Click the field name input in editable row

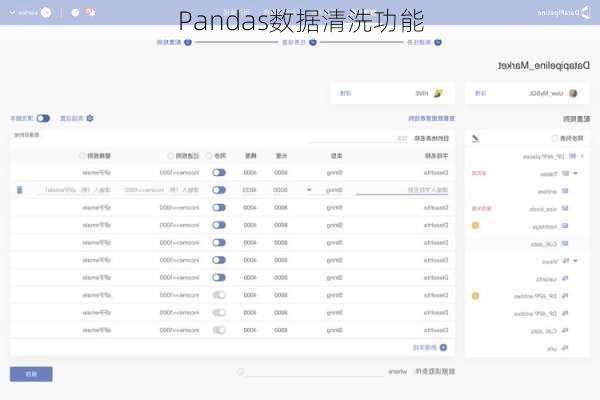pos(402,190)
